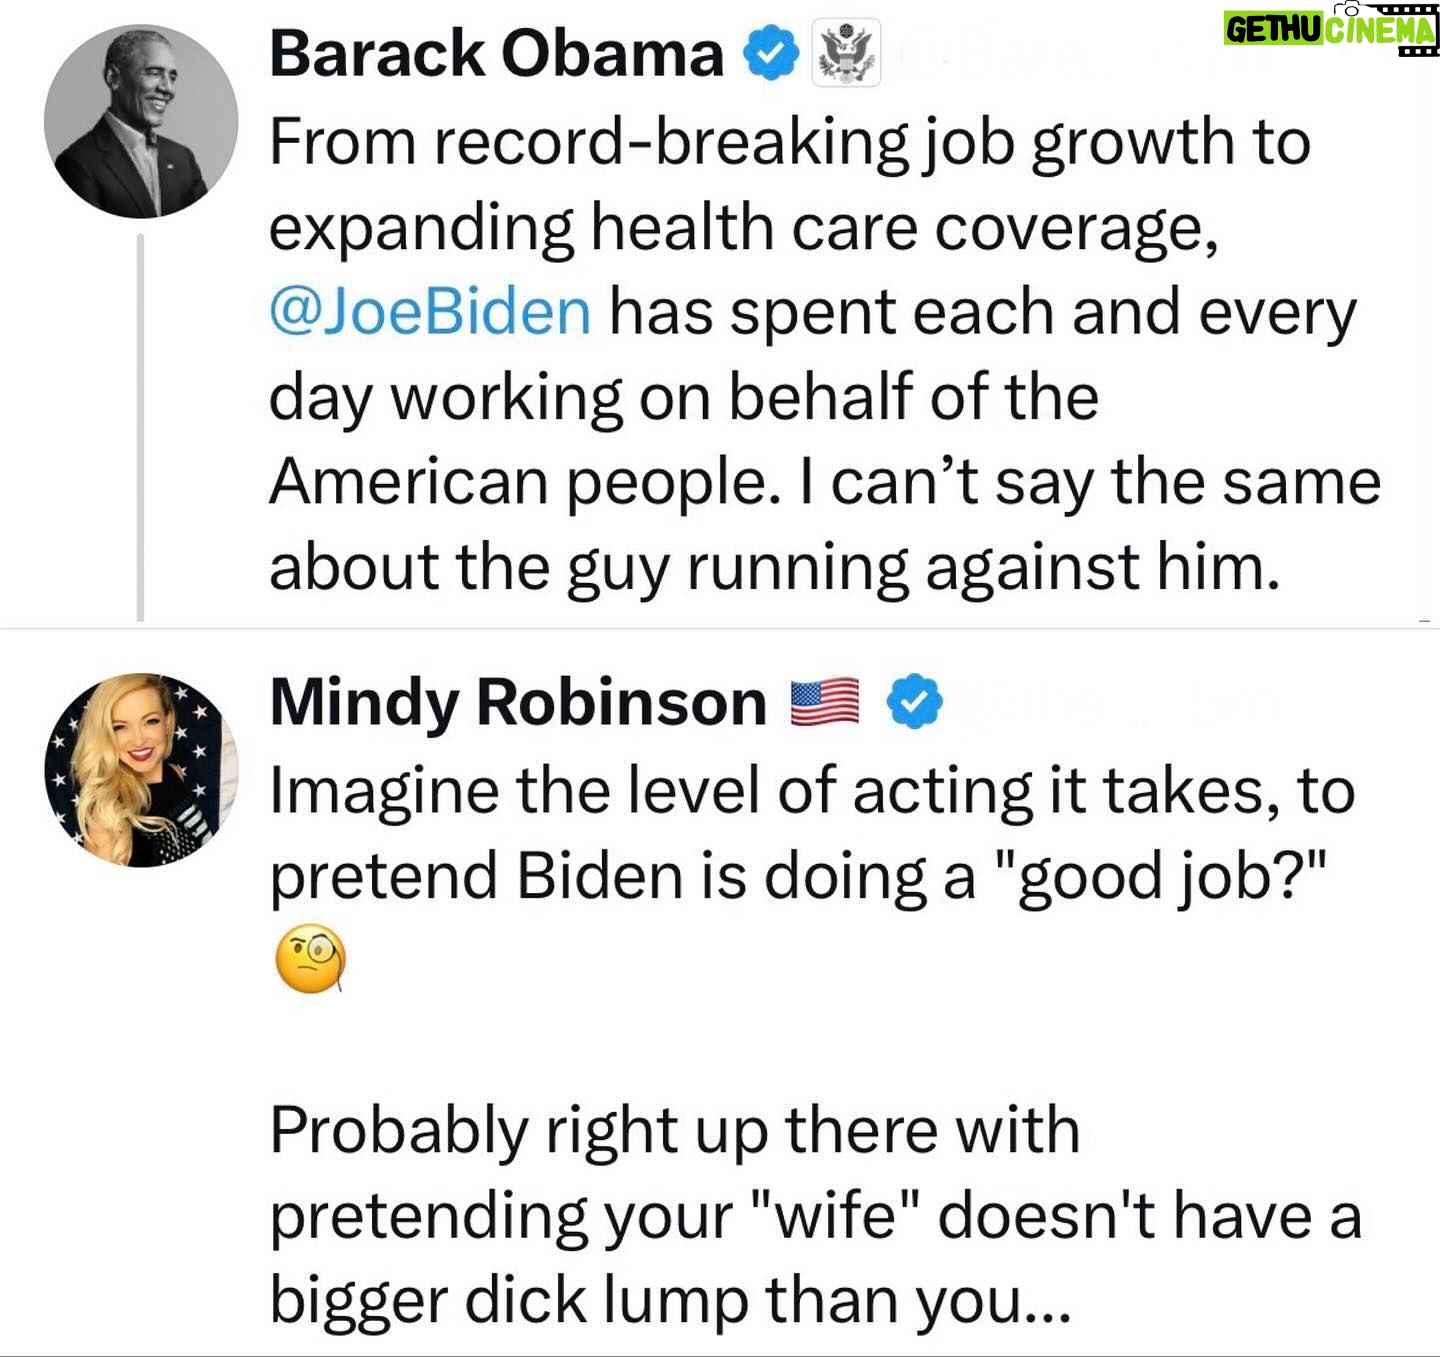This screenshot has height=1357, width=1440.
Task: Click the Mindy Robinson display name
Action: [x=518, y=702]
